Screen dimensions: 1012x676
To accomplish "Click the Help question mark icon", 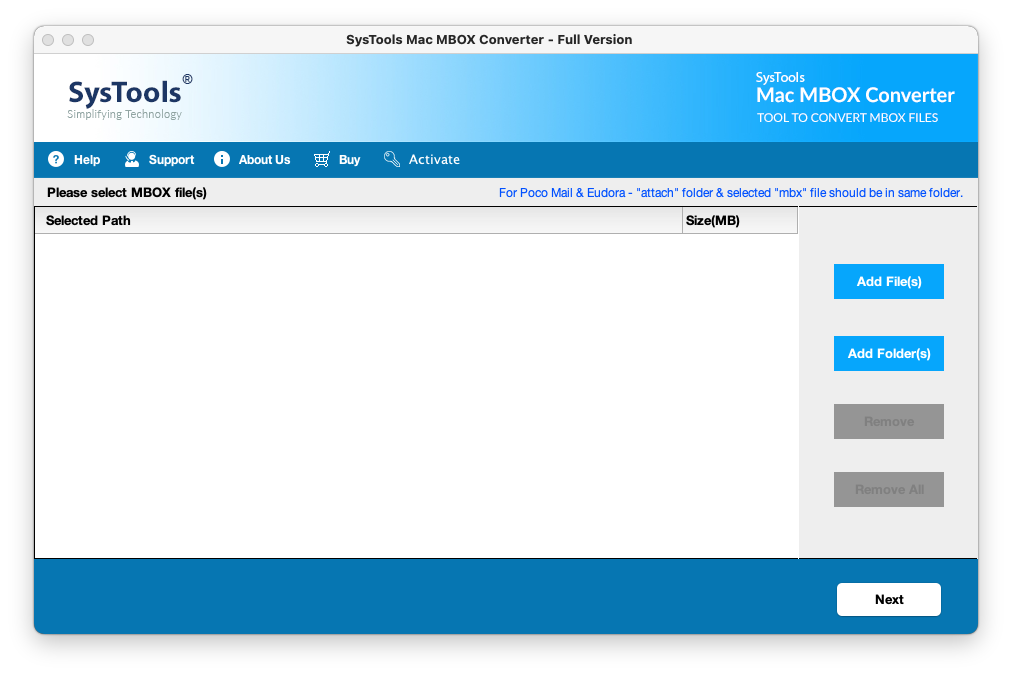I will point(56,159).
